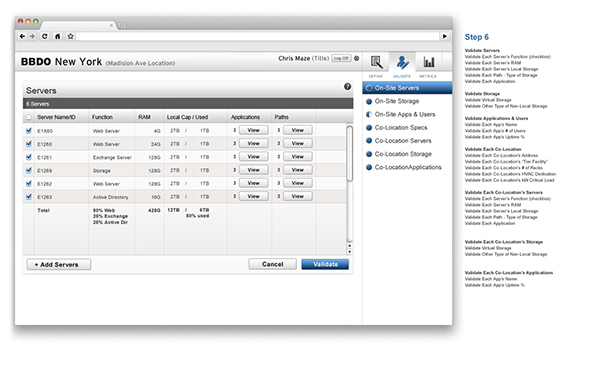Open a new browser tab
This screenshot has width=600, height=388.
pos(122,25)
